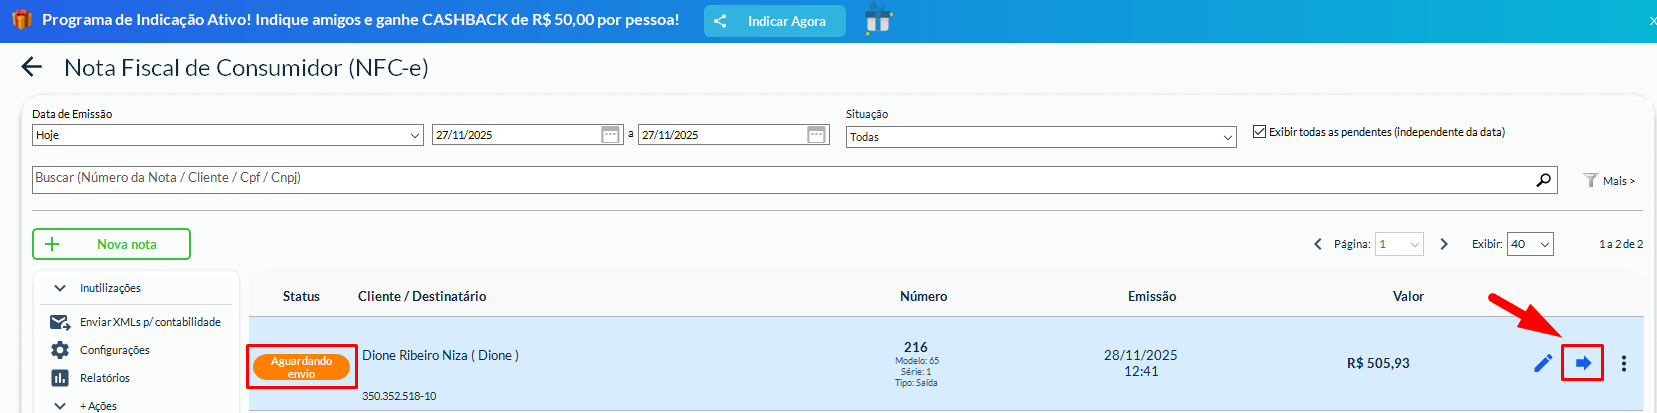This screenshot has width=1657, height=413.
Task: Toggle 'Exibir todas as pendentes' checkbox
Action: (1259, 132)
